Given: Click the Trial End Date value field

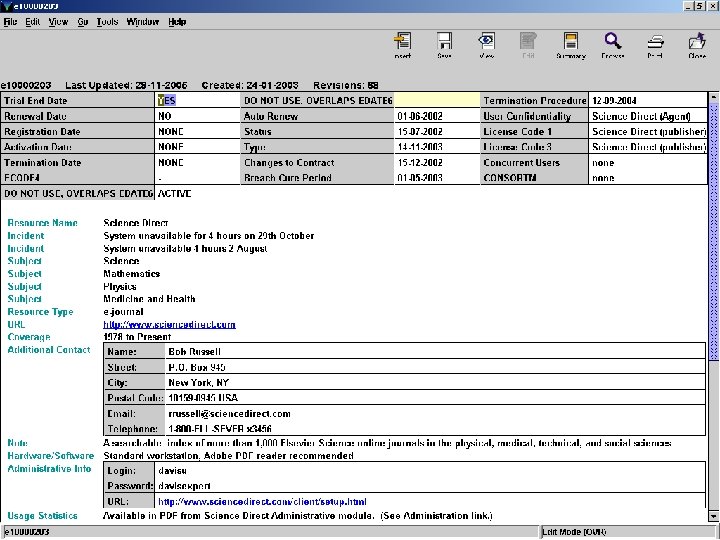Looking at the screenshot, I should [x=197, y=101].
